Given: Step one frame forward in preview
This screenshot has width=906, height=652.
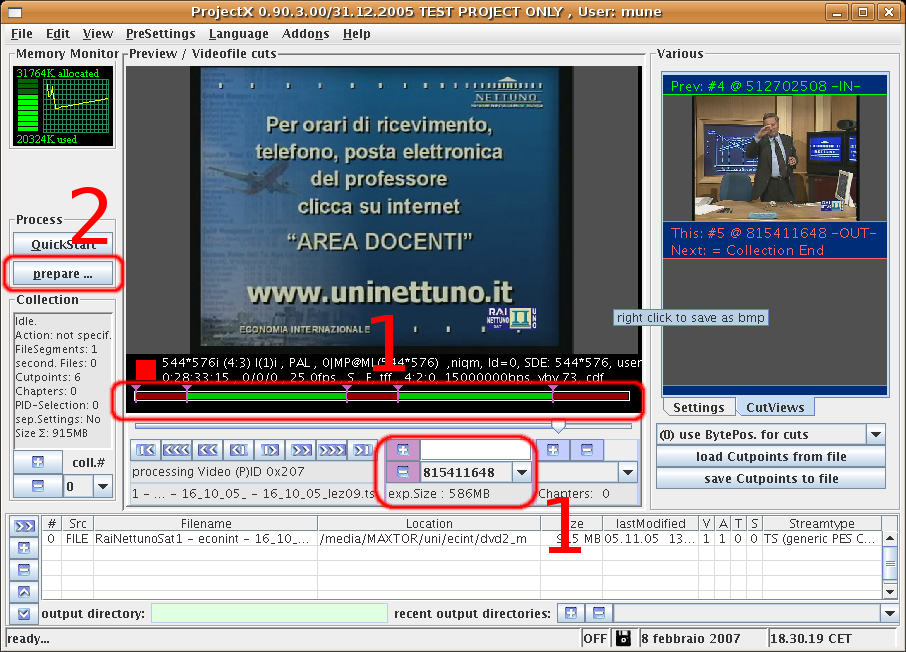Looking at the screenshot, I should pos(270,450).
